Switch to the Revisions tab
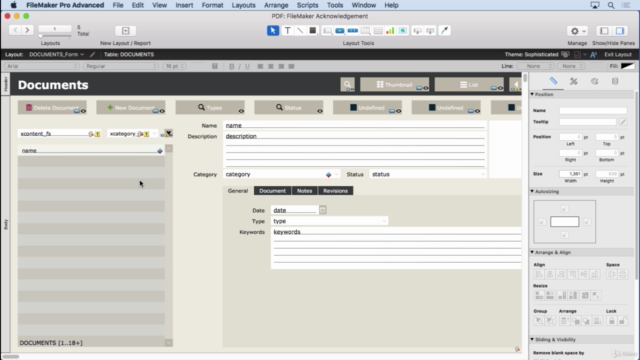The width and height of the screenshot is (640, 360). (x=336, y=191)
